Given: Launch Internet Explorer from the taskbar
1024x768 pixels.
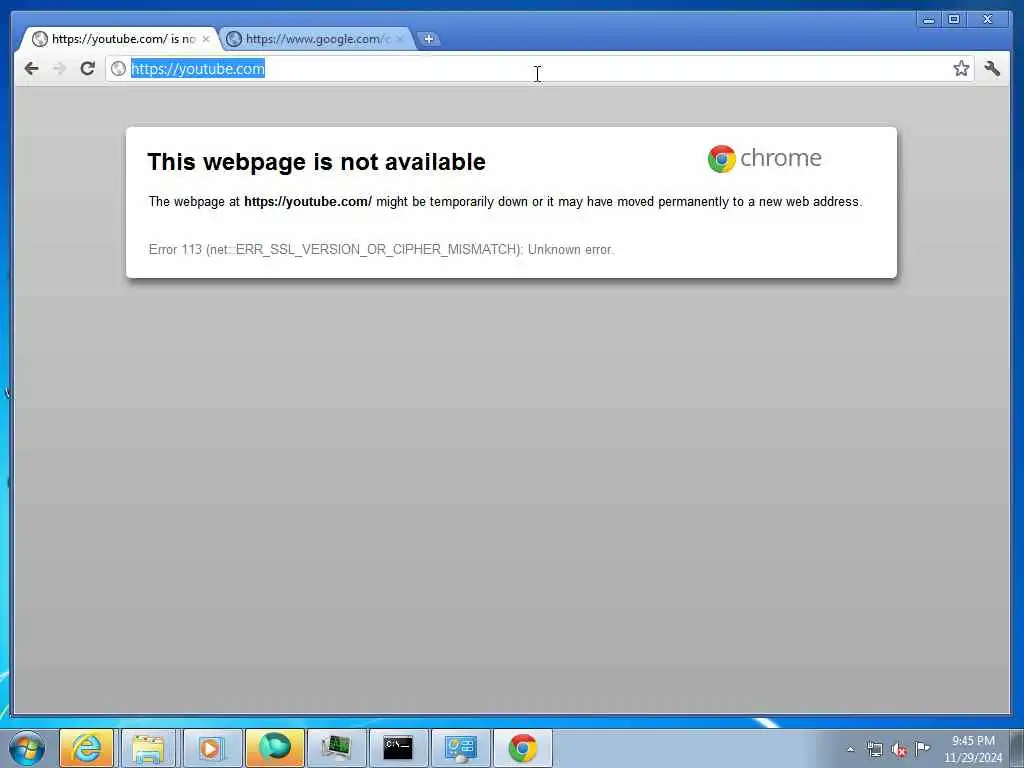Looking at the screenshot, I should [x=86, y=748].
